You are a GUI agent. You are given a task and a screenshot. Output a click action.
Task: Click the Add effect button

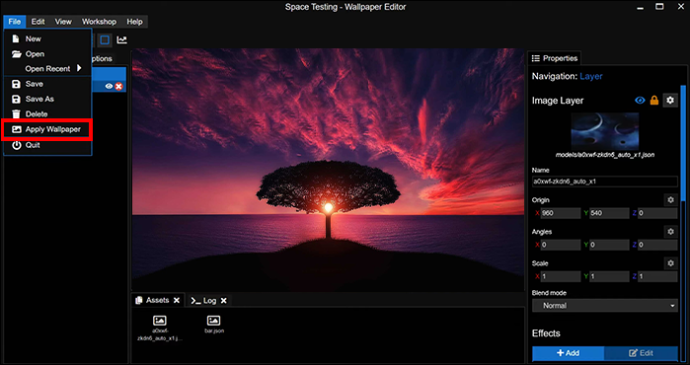[568, 353]
